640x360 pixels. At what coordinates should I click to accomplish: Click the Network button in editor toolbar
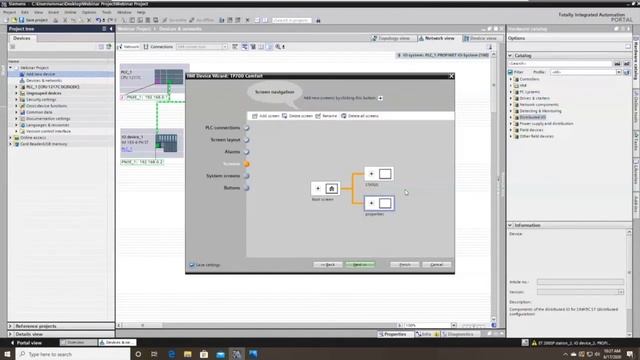click(129, 47)
